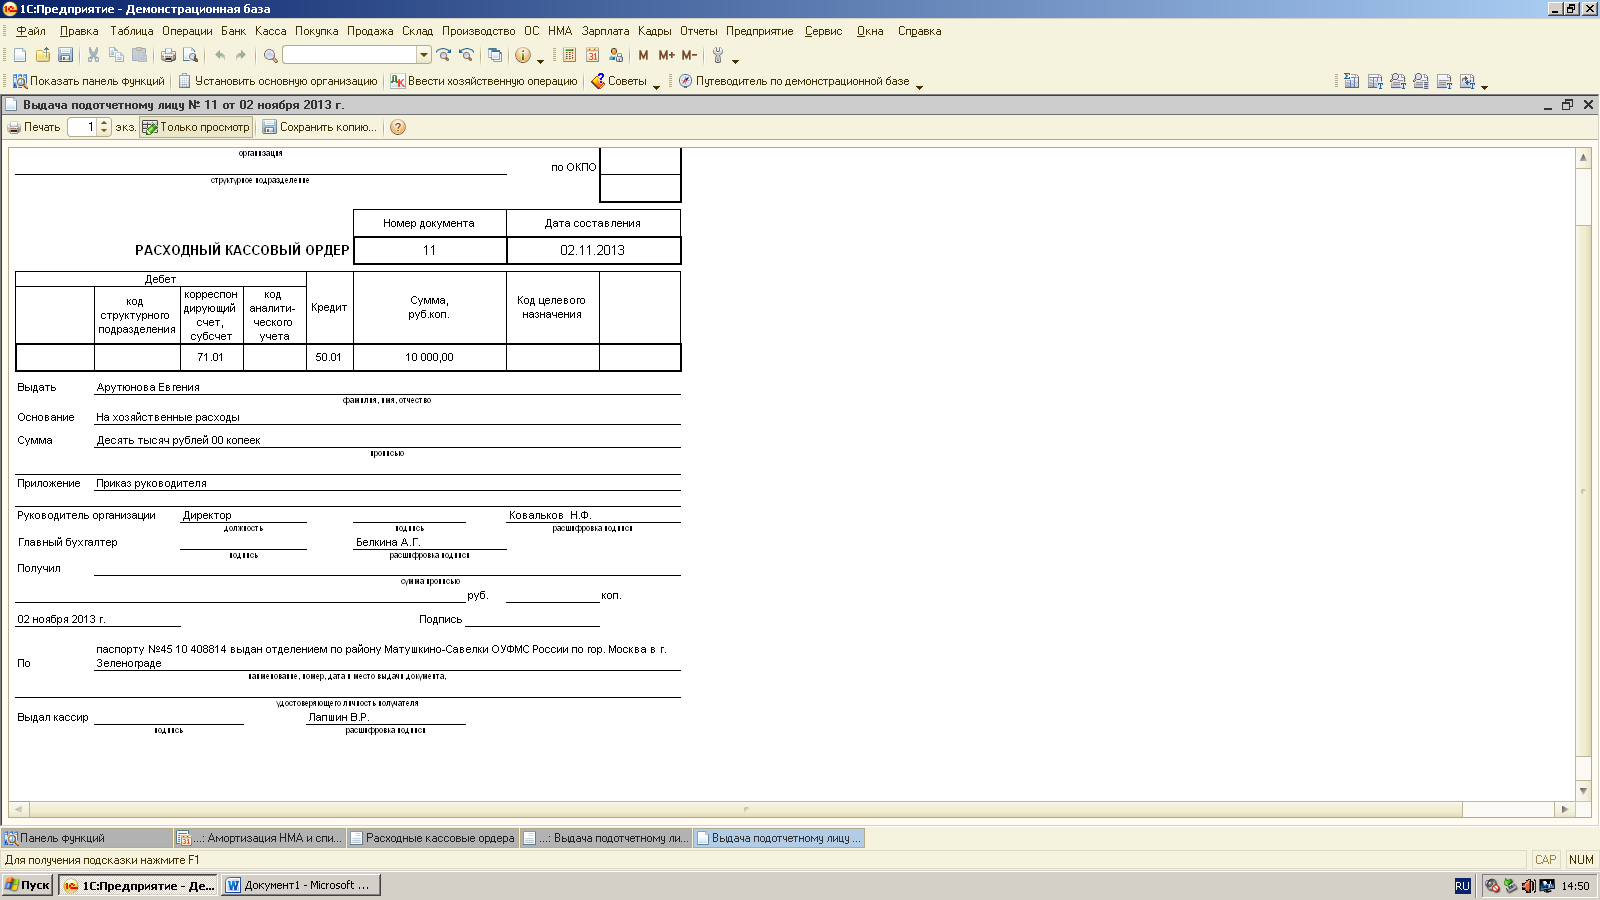
Task: Toggle the NUM indicator in status bar
Action: (1581, 860)
